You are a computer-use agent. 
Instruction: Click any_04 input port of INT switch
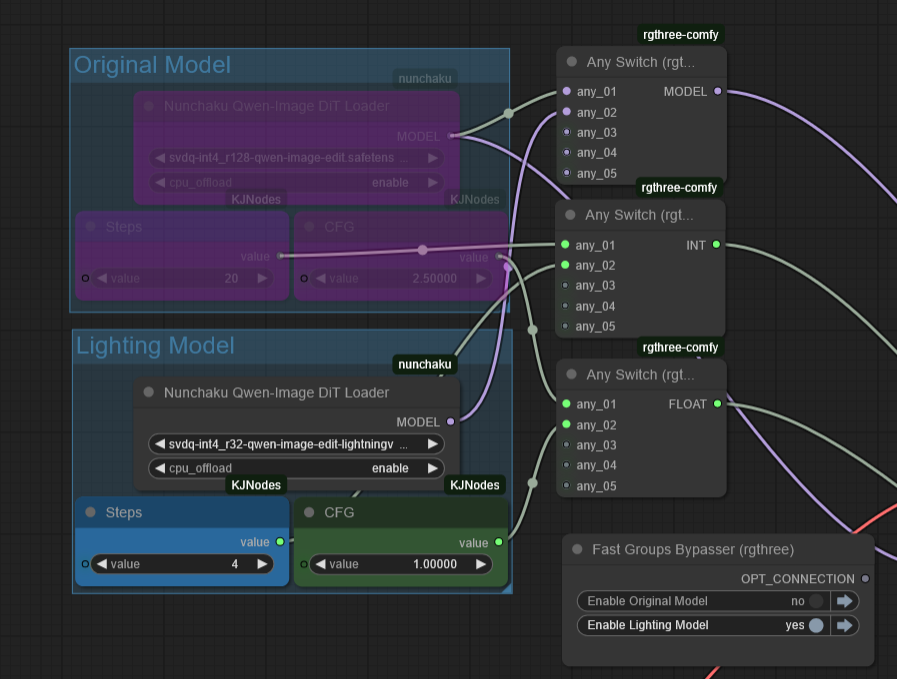565,305
